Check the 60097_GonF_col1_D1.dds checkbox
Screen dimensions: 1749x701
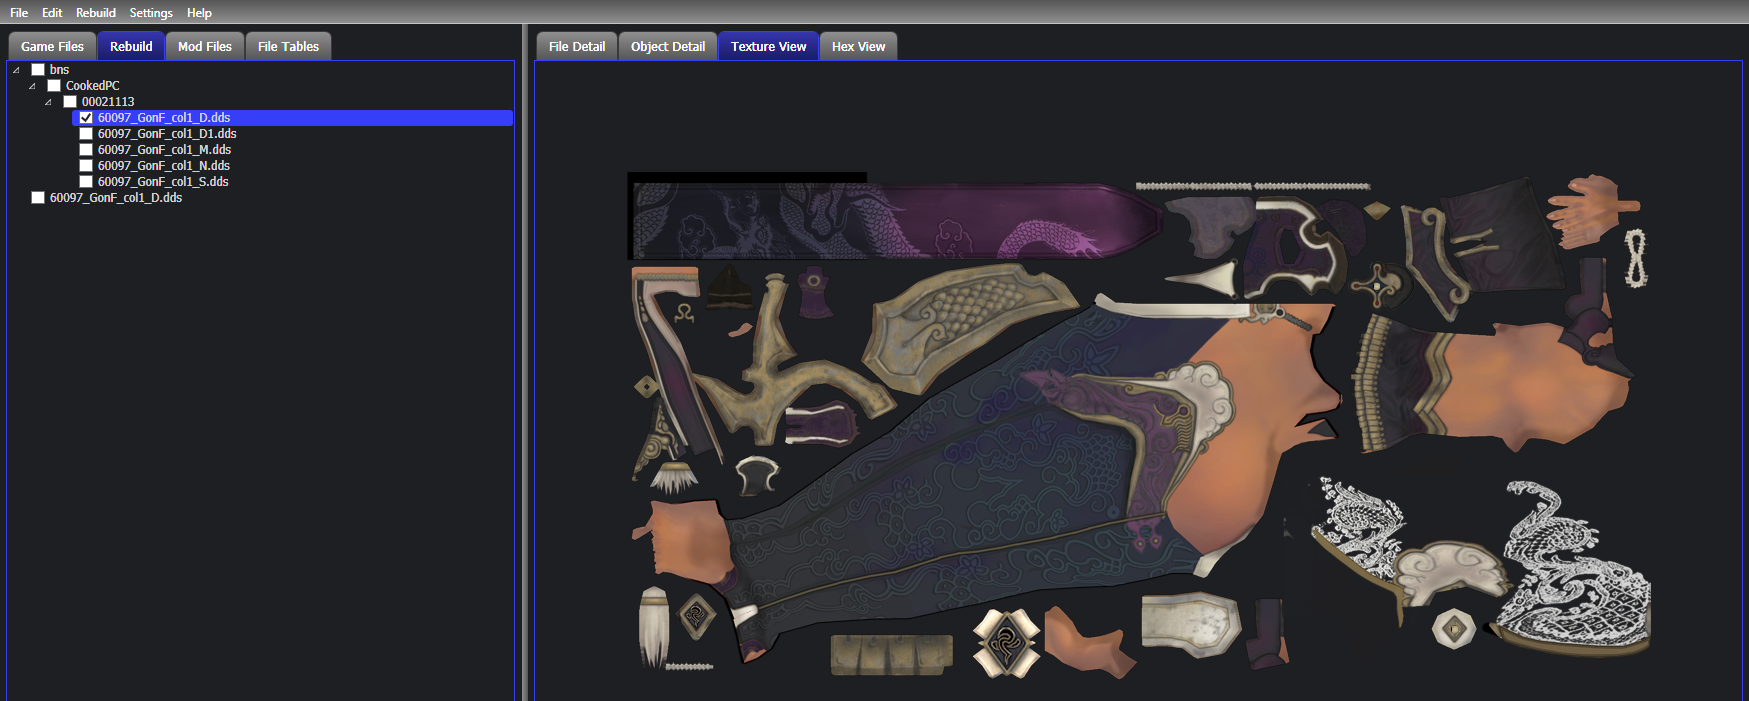tap(86, 134)
